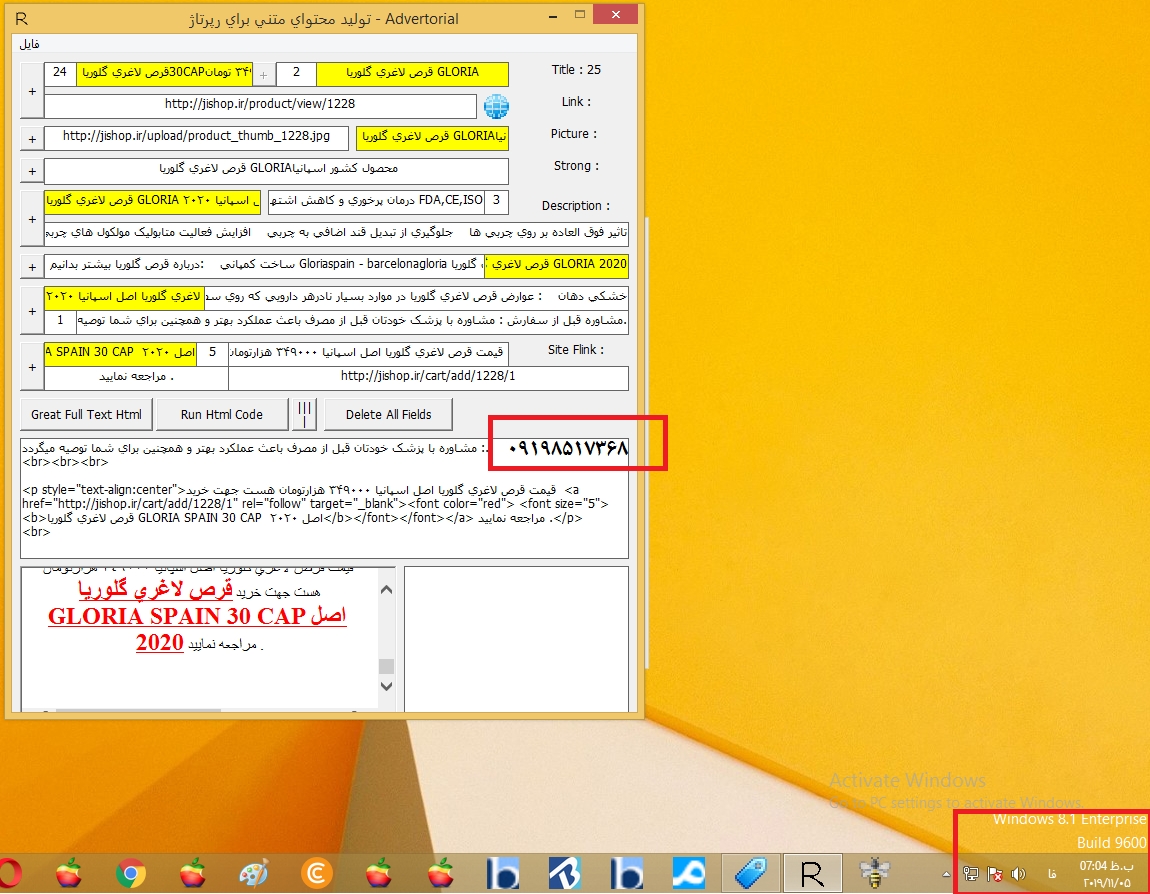
Task: Click the plus button on the Strong row
Action: coord(32,171)
